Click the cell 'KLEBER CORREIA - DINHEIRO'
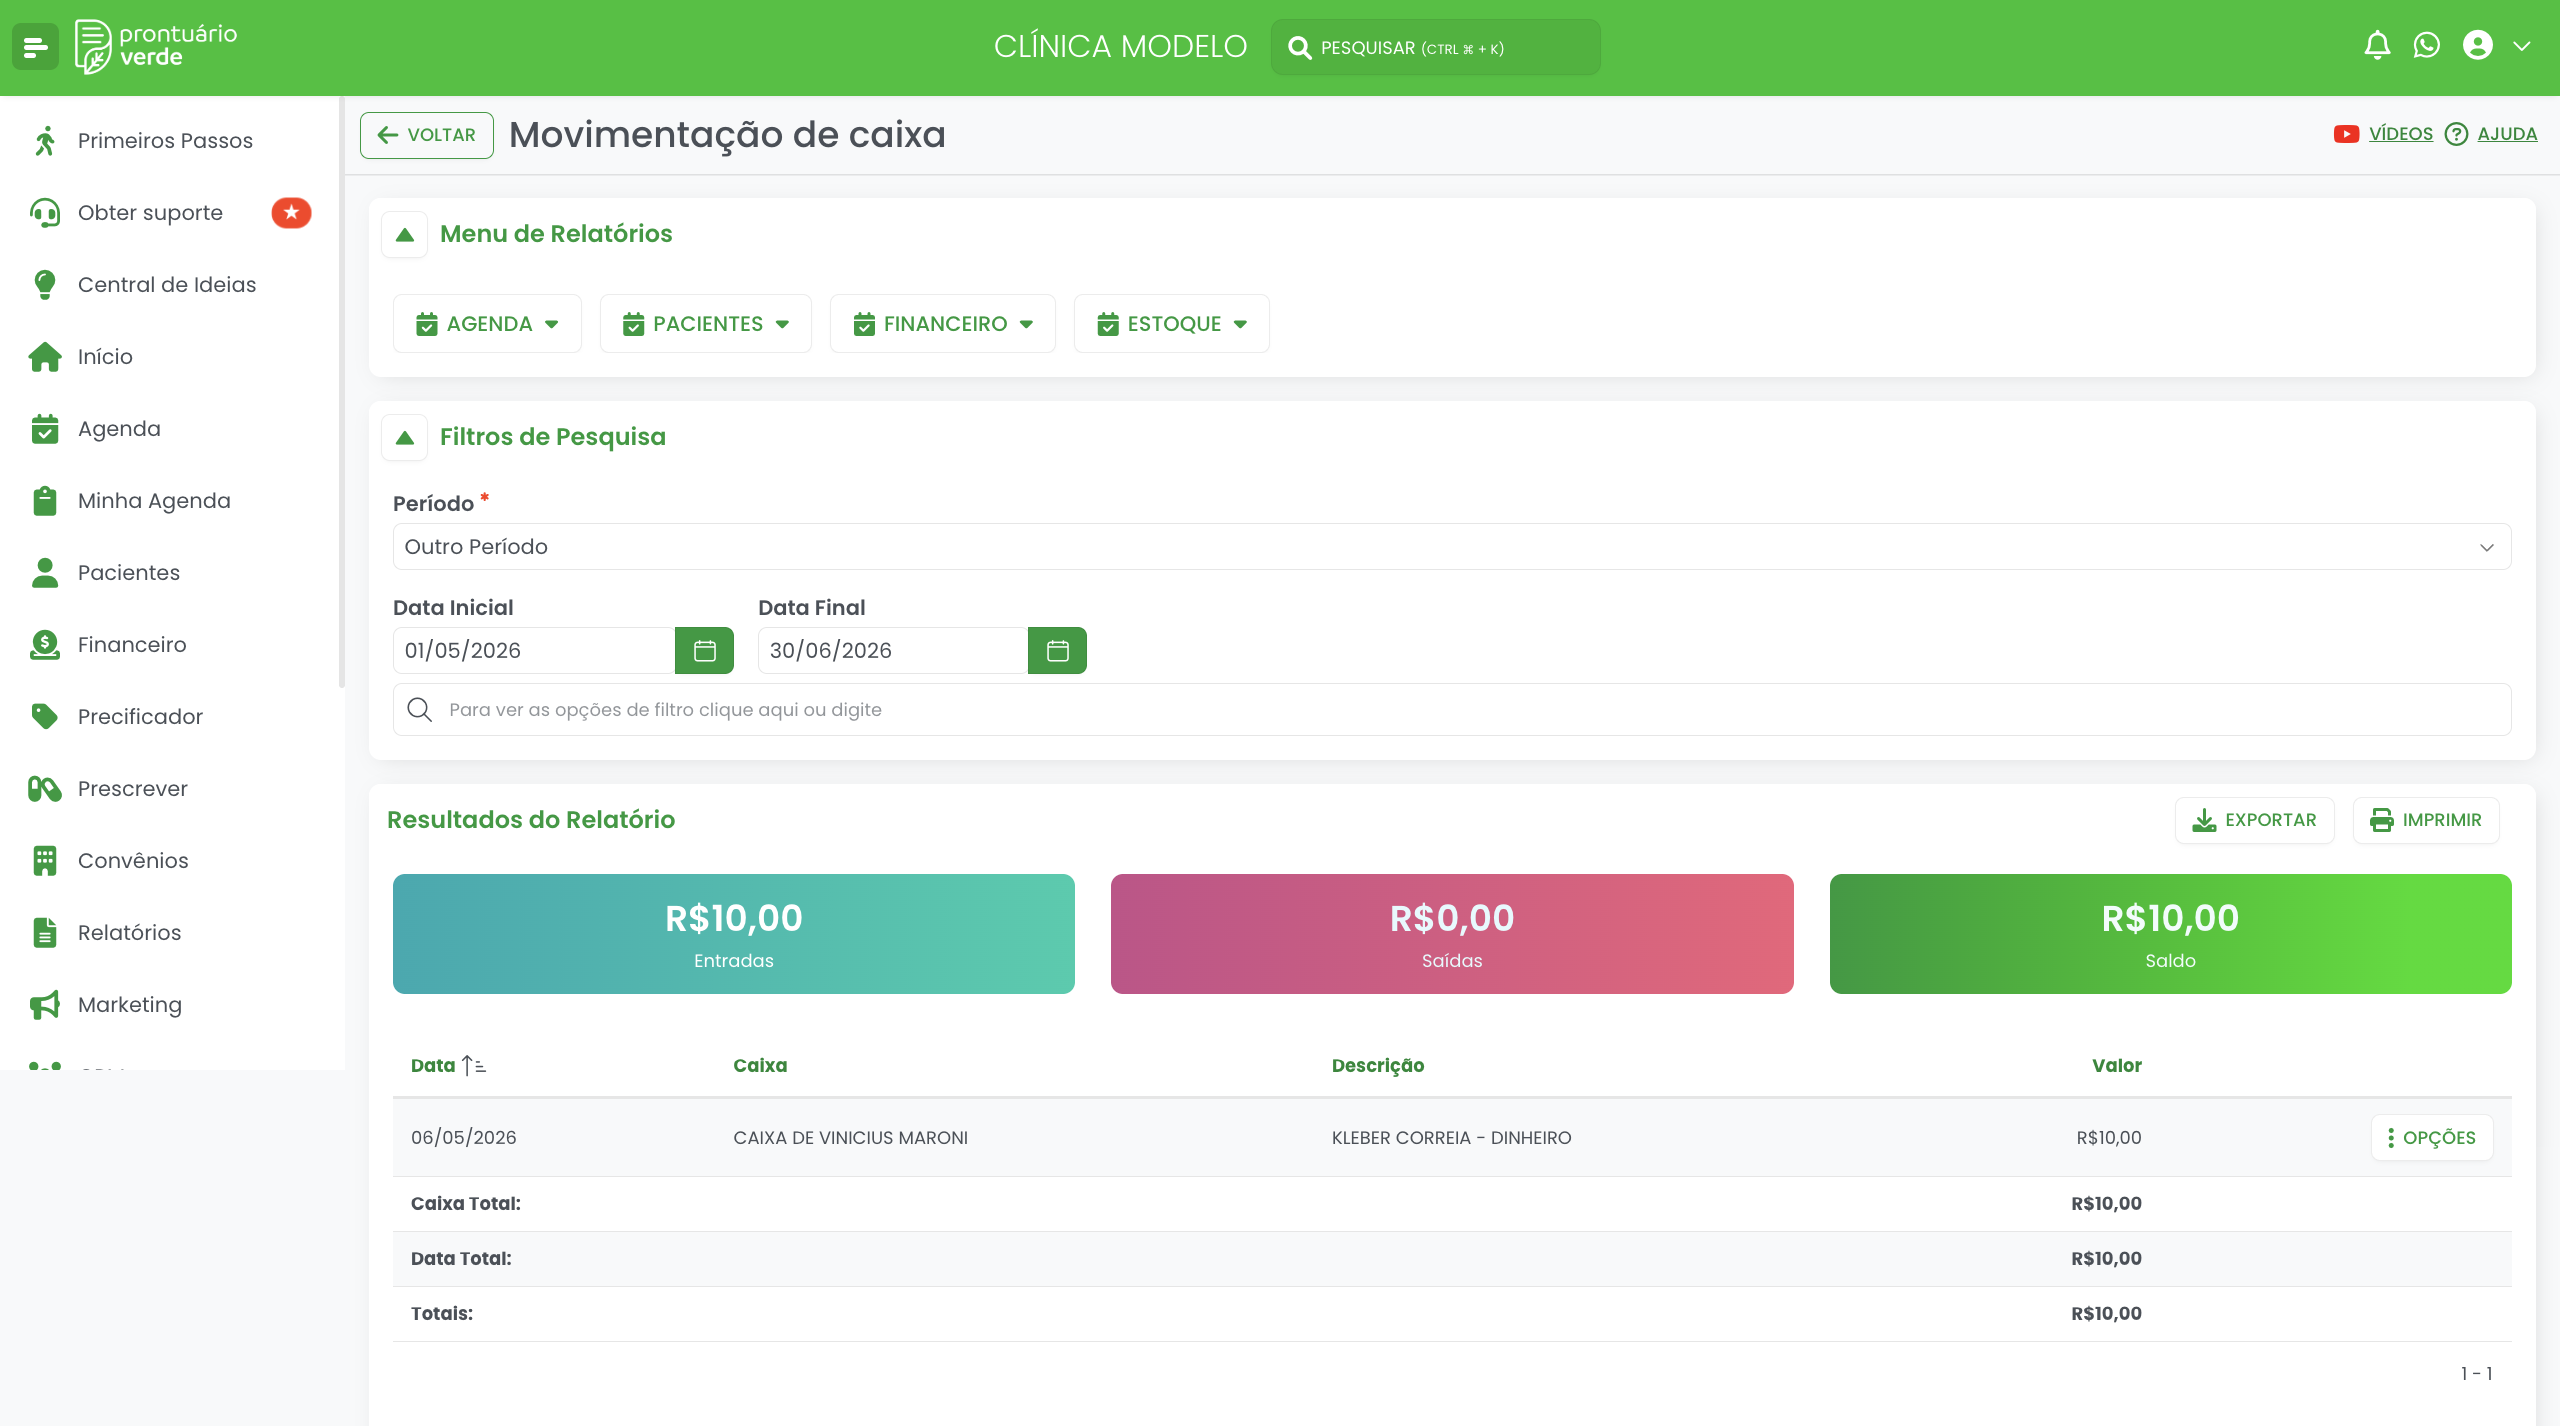 click(1452, 1138)
